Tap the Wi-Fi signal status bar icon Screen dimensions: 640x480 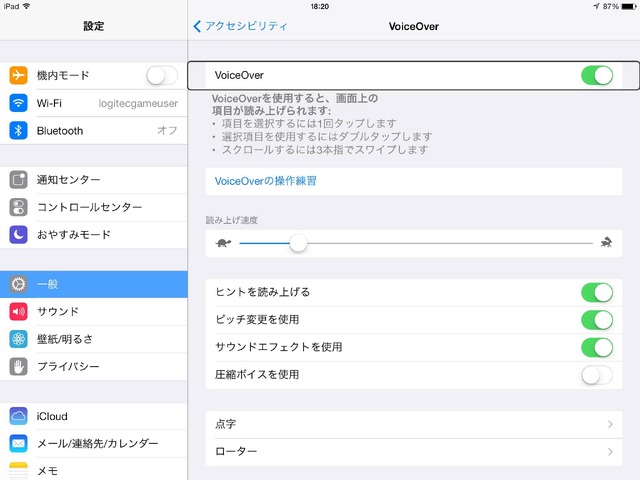point(27,6)
